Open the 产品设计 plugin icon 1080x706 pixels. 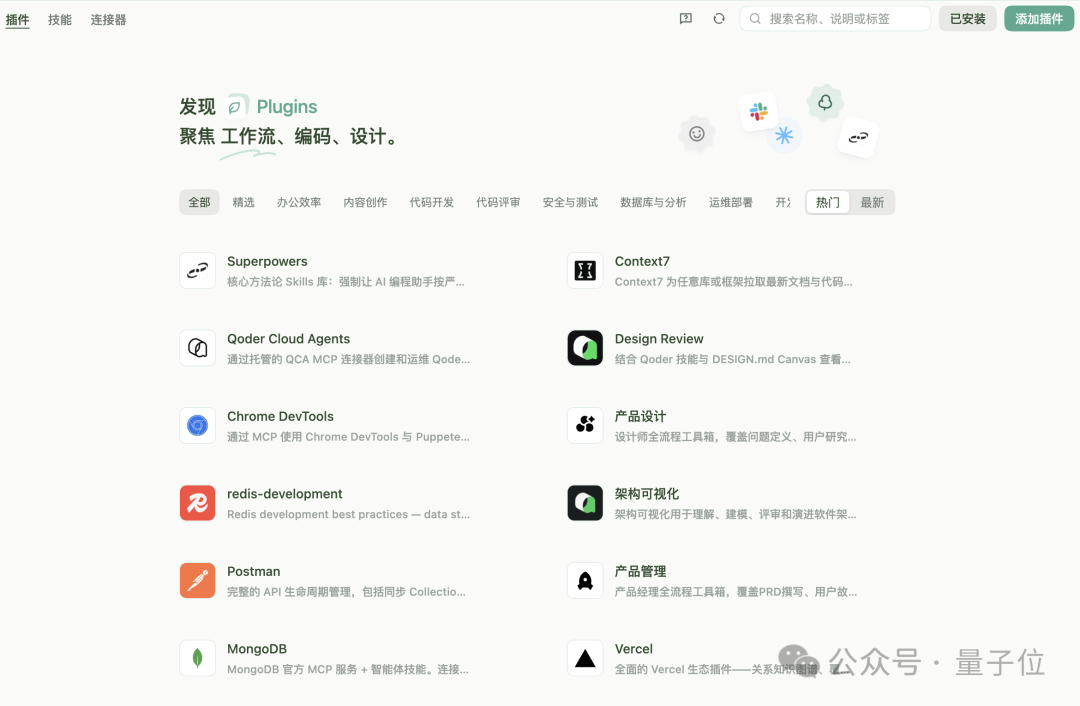[x=585, y=426]
